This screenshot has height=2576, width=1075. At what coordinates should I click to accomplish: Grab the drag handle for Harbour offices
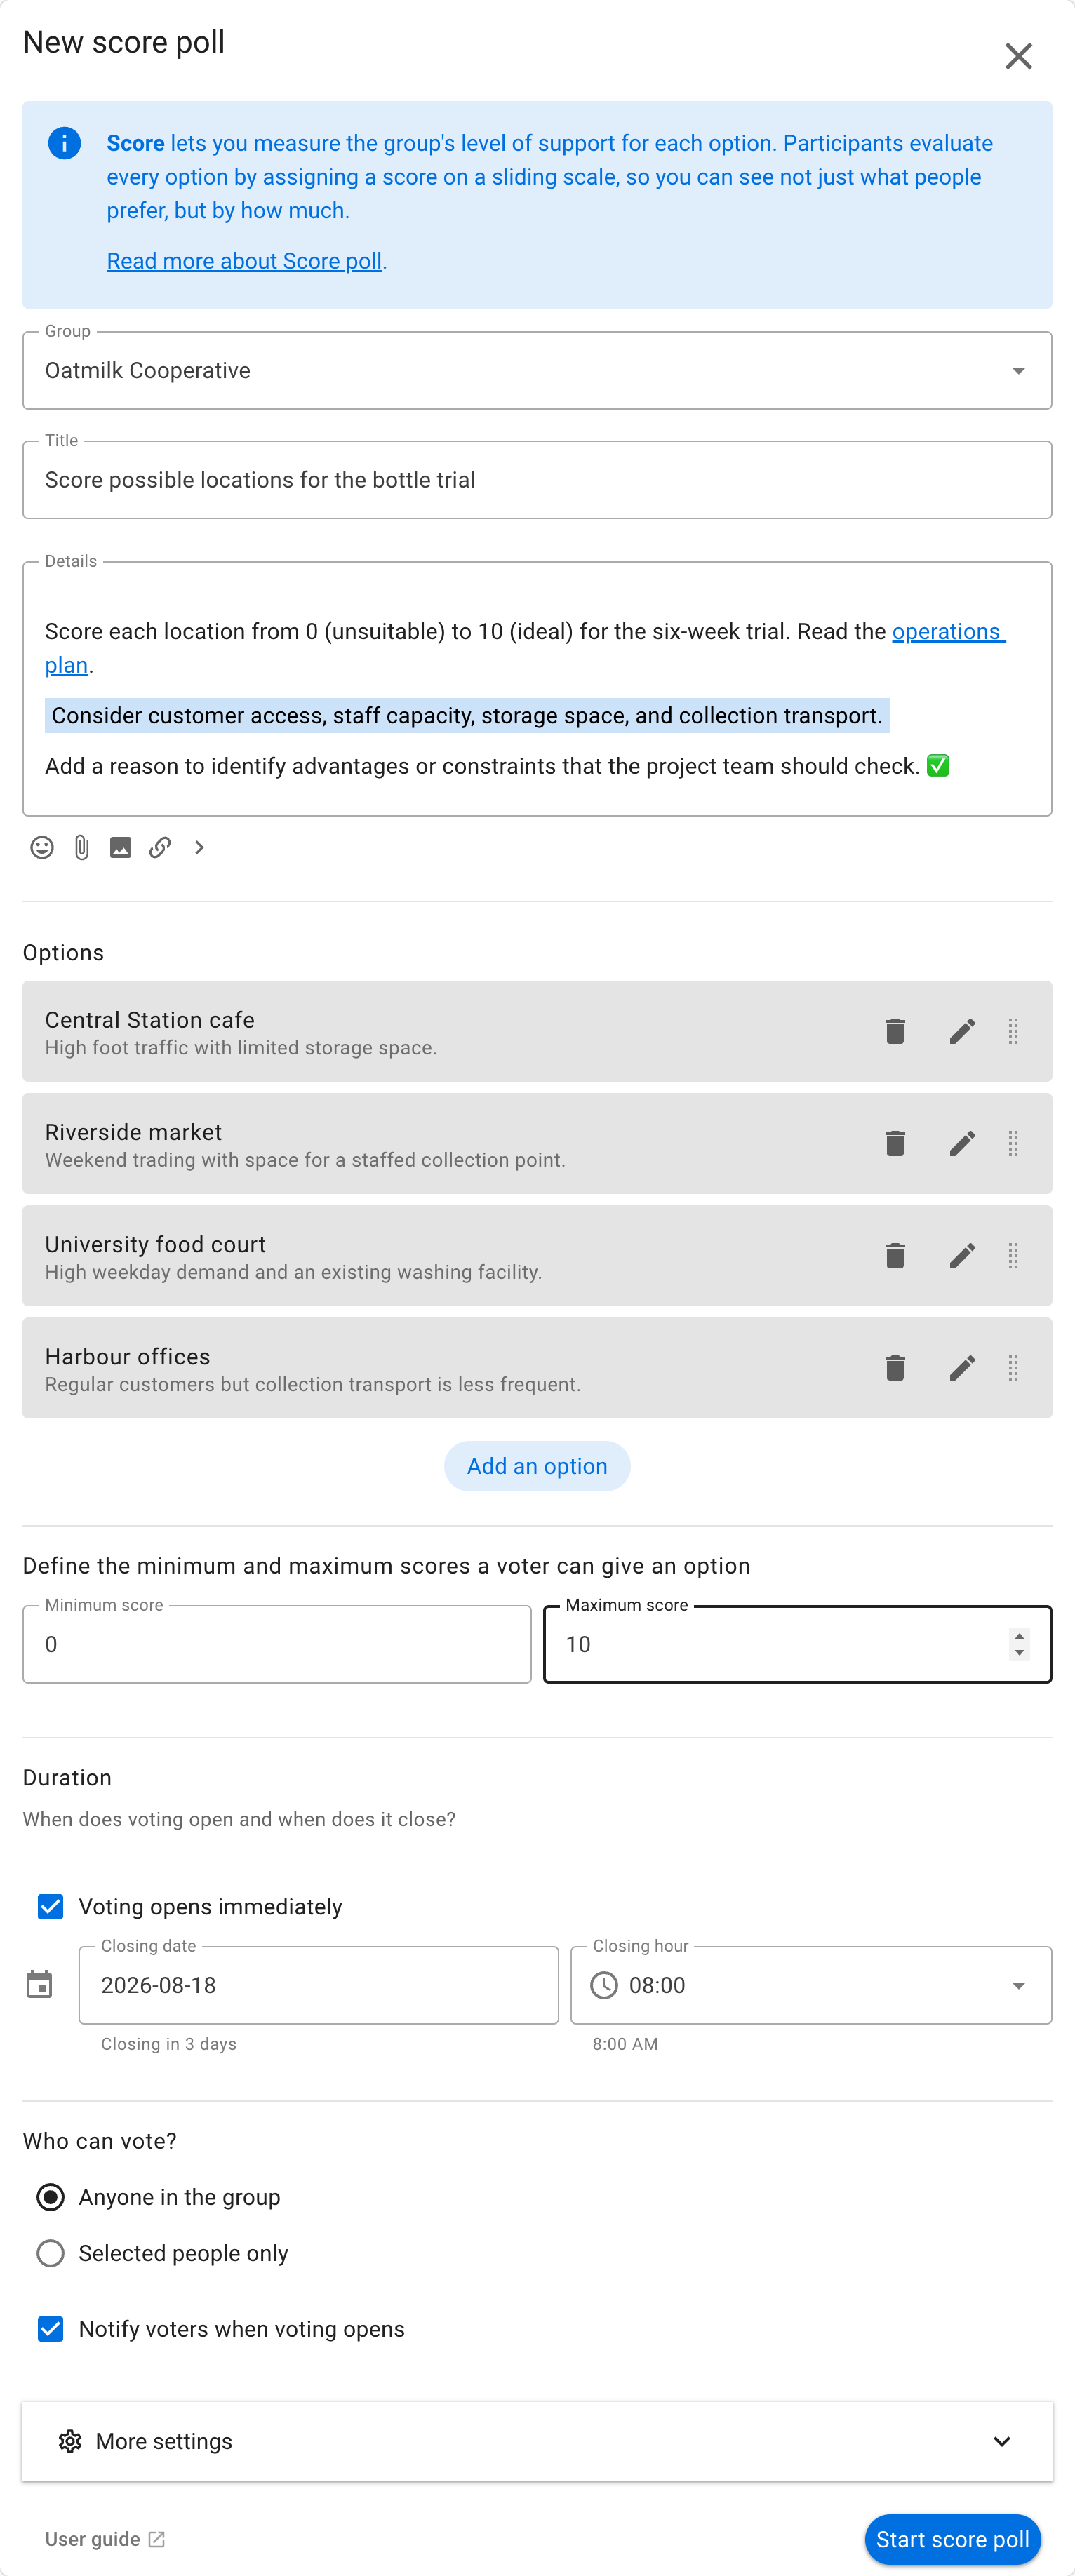[x=1013, y=1367]
